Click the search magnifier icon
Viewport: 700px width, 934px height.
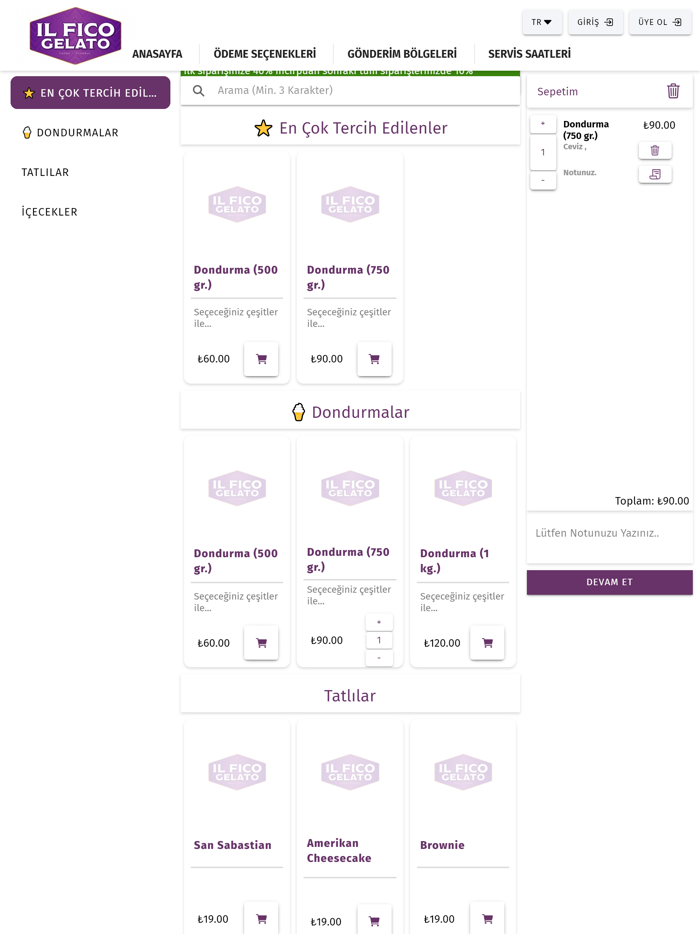(199, 91)
